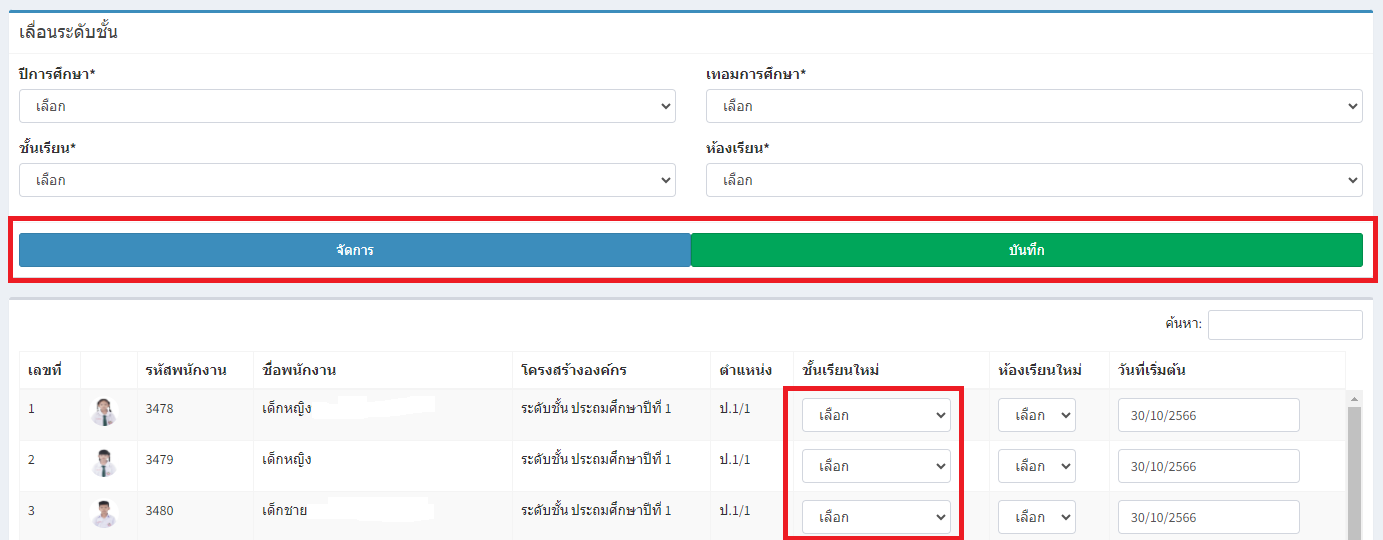Click the ชั้นเรียนใหม่ column header
The width and height of the screenshot is (1383, 540).
coord(891,370)
